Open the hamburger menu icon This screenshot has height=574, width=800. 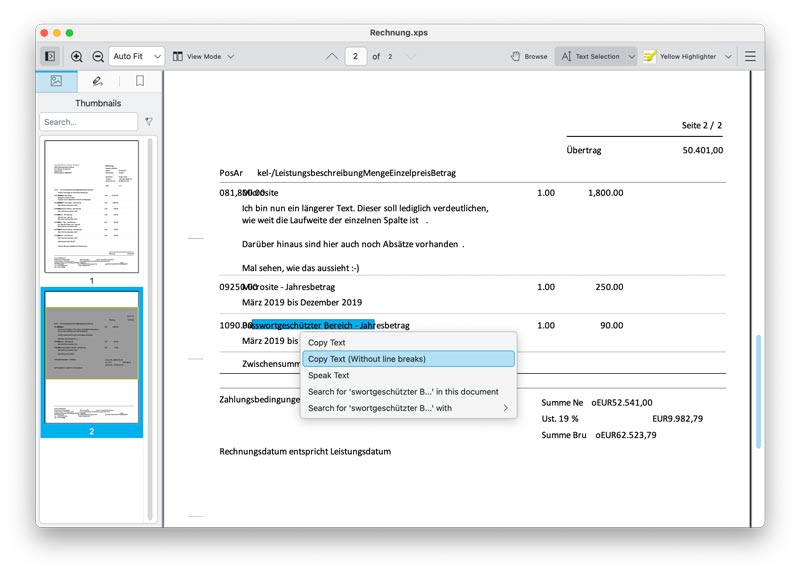coord(750,56)
